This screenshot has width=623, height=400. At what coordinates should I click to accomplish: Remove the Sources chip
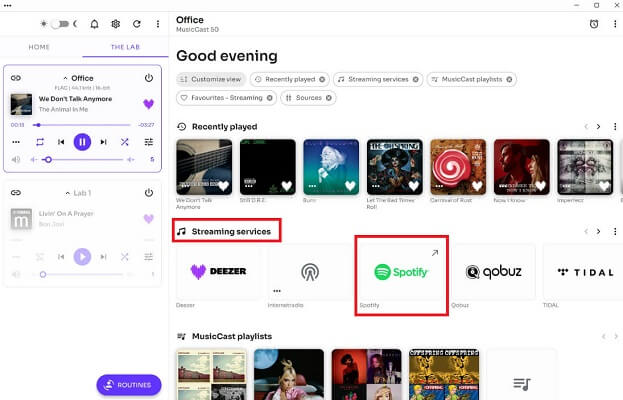(329, 98)
